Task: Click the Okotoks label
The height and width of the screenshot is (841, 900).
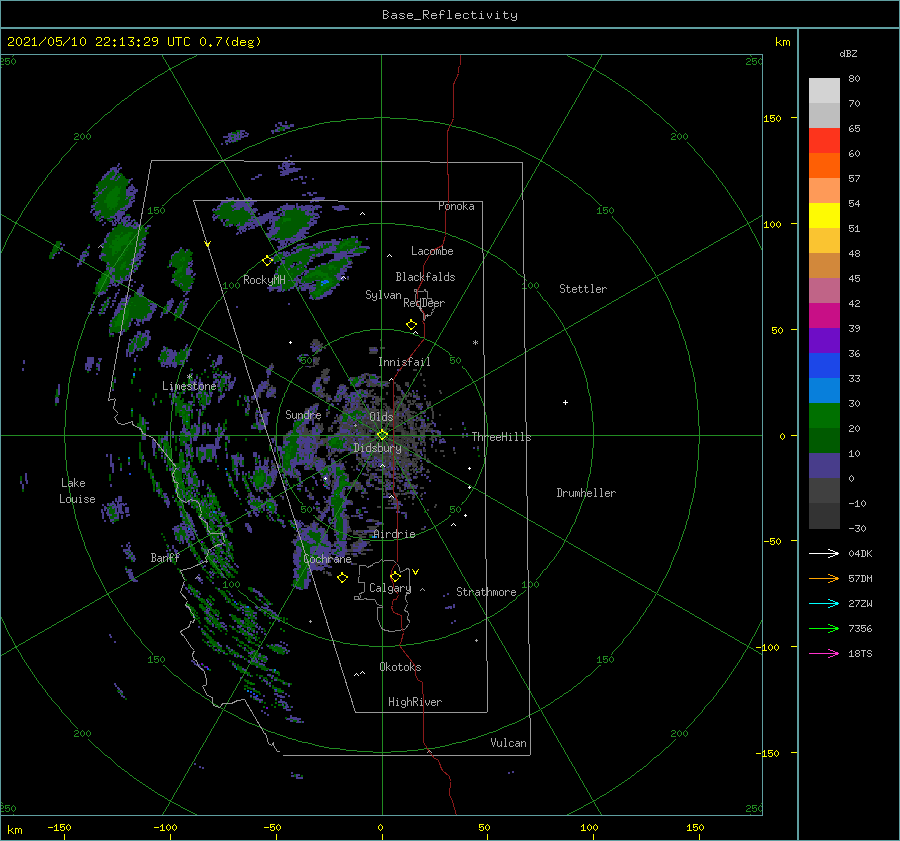Action: tap(400, 667)
